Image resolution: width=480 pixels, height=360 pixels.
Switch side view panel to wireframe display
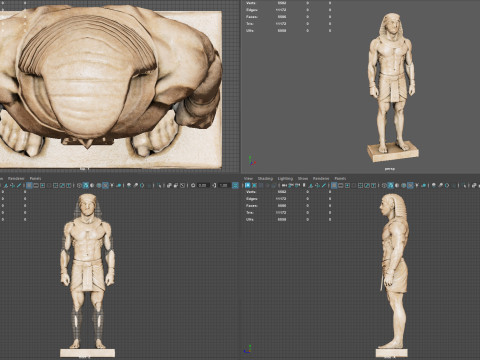[384, 185]
